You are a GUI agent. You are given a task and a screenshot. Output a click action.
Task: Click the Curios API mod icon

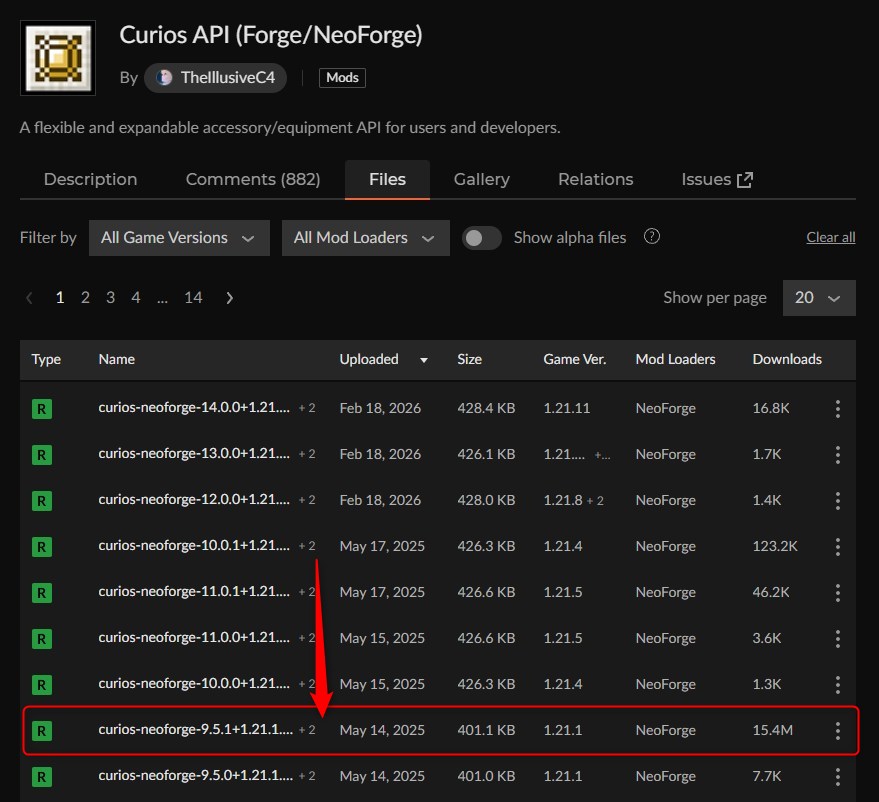56,57
